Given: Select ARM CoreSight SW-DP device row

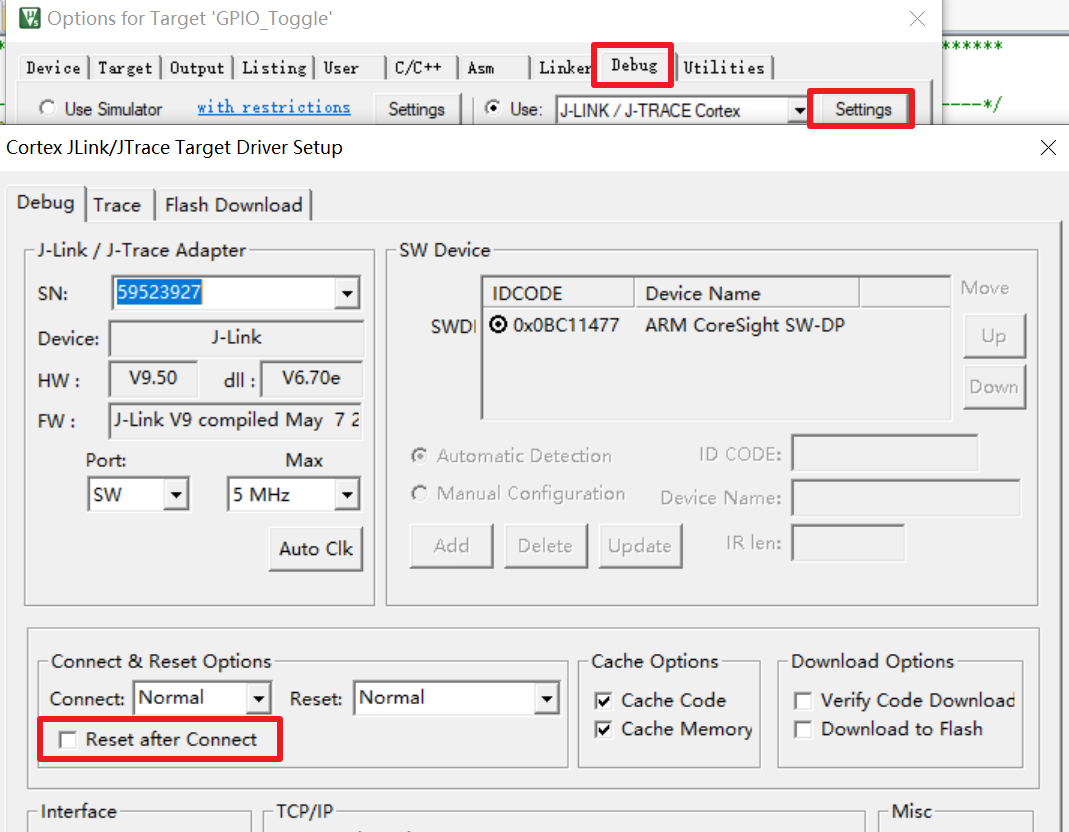Looking at the screenshot, I should pyautogui.click(x=745, y=325).
